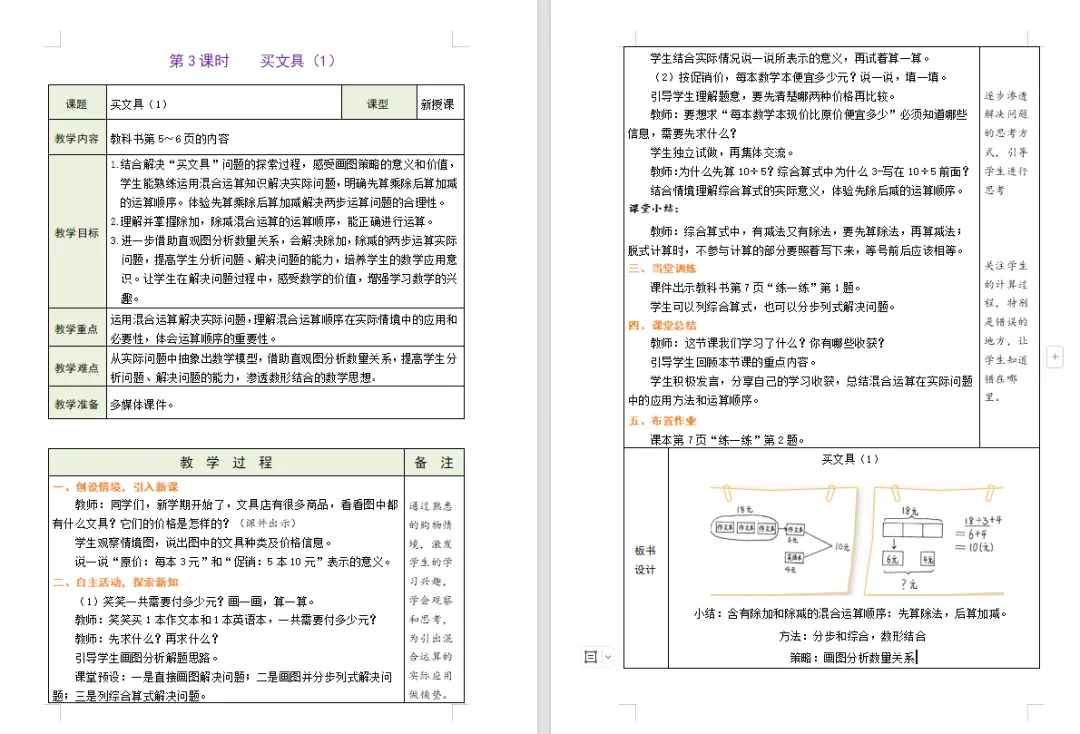Click the heading "四、课堂总结"
The image size is (1080, 734).
pos(662,326)
